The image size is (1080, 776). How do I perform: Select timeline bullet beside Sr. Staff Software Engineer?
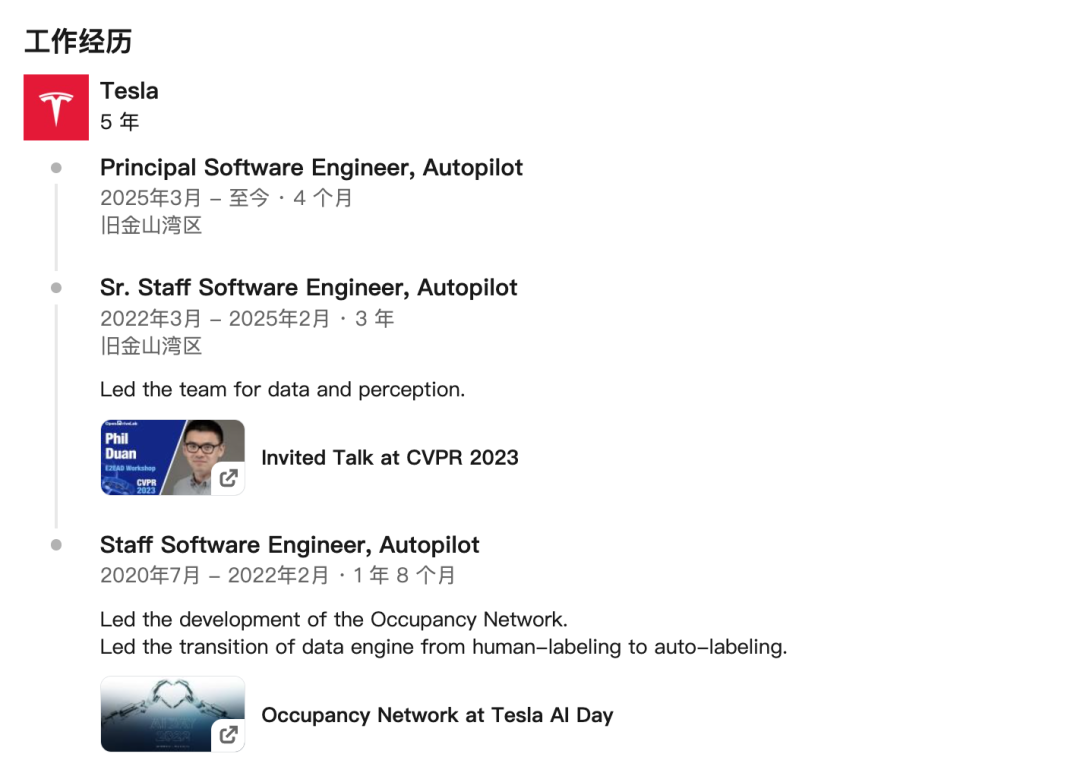coord(56,288)
